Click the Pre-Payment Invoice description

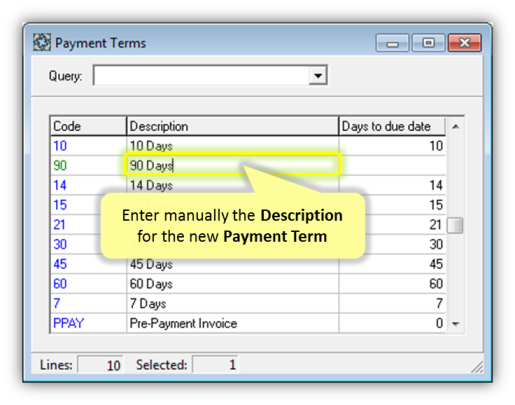[232, 323]
